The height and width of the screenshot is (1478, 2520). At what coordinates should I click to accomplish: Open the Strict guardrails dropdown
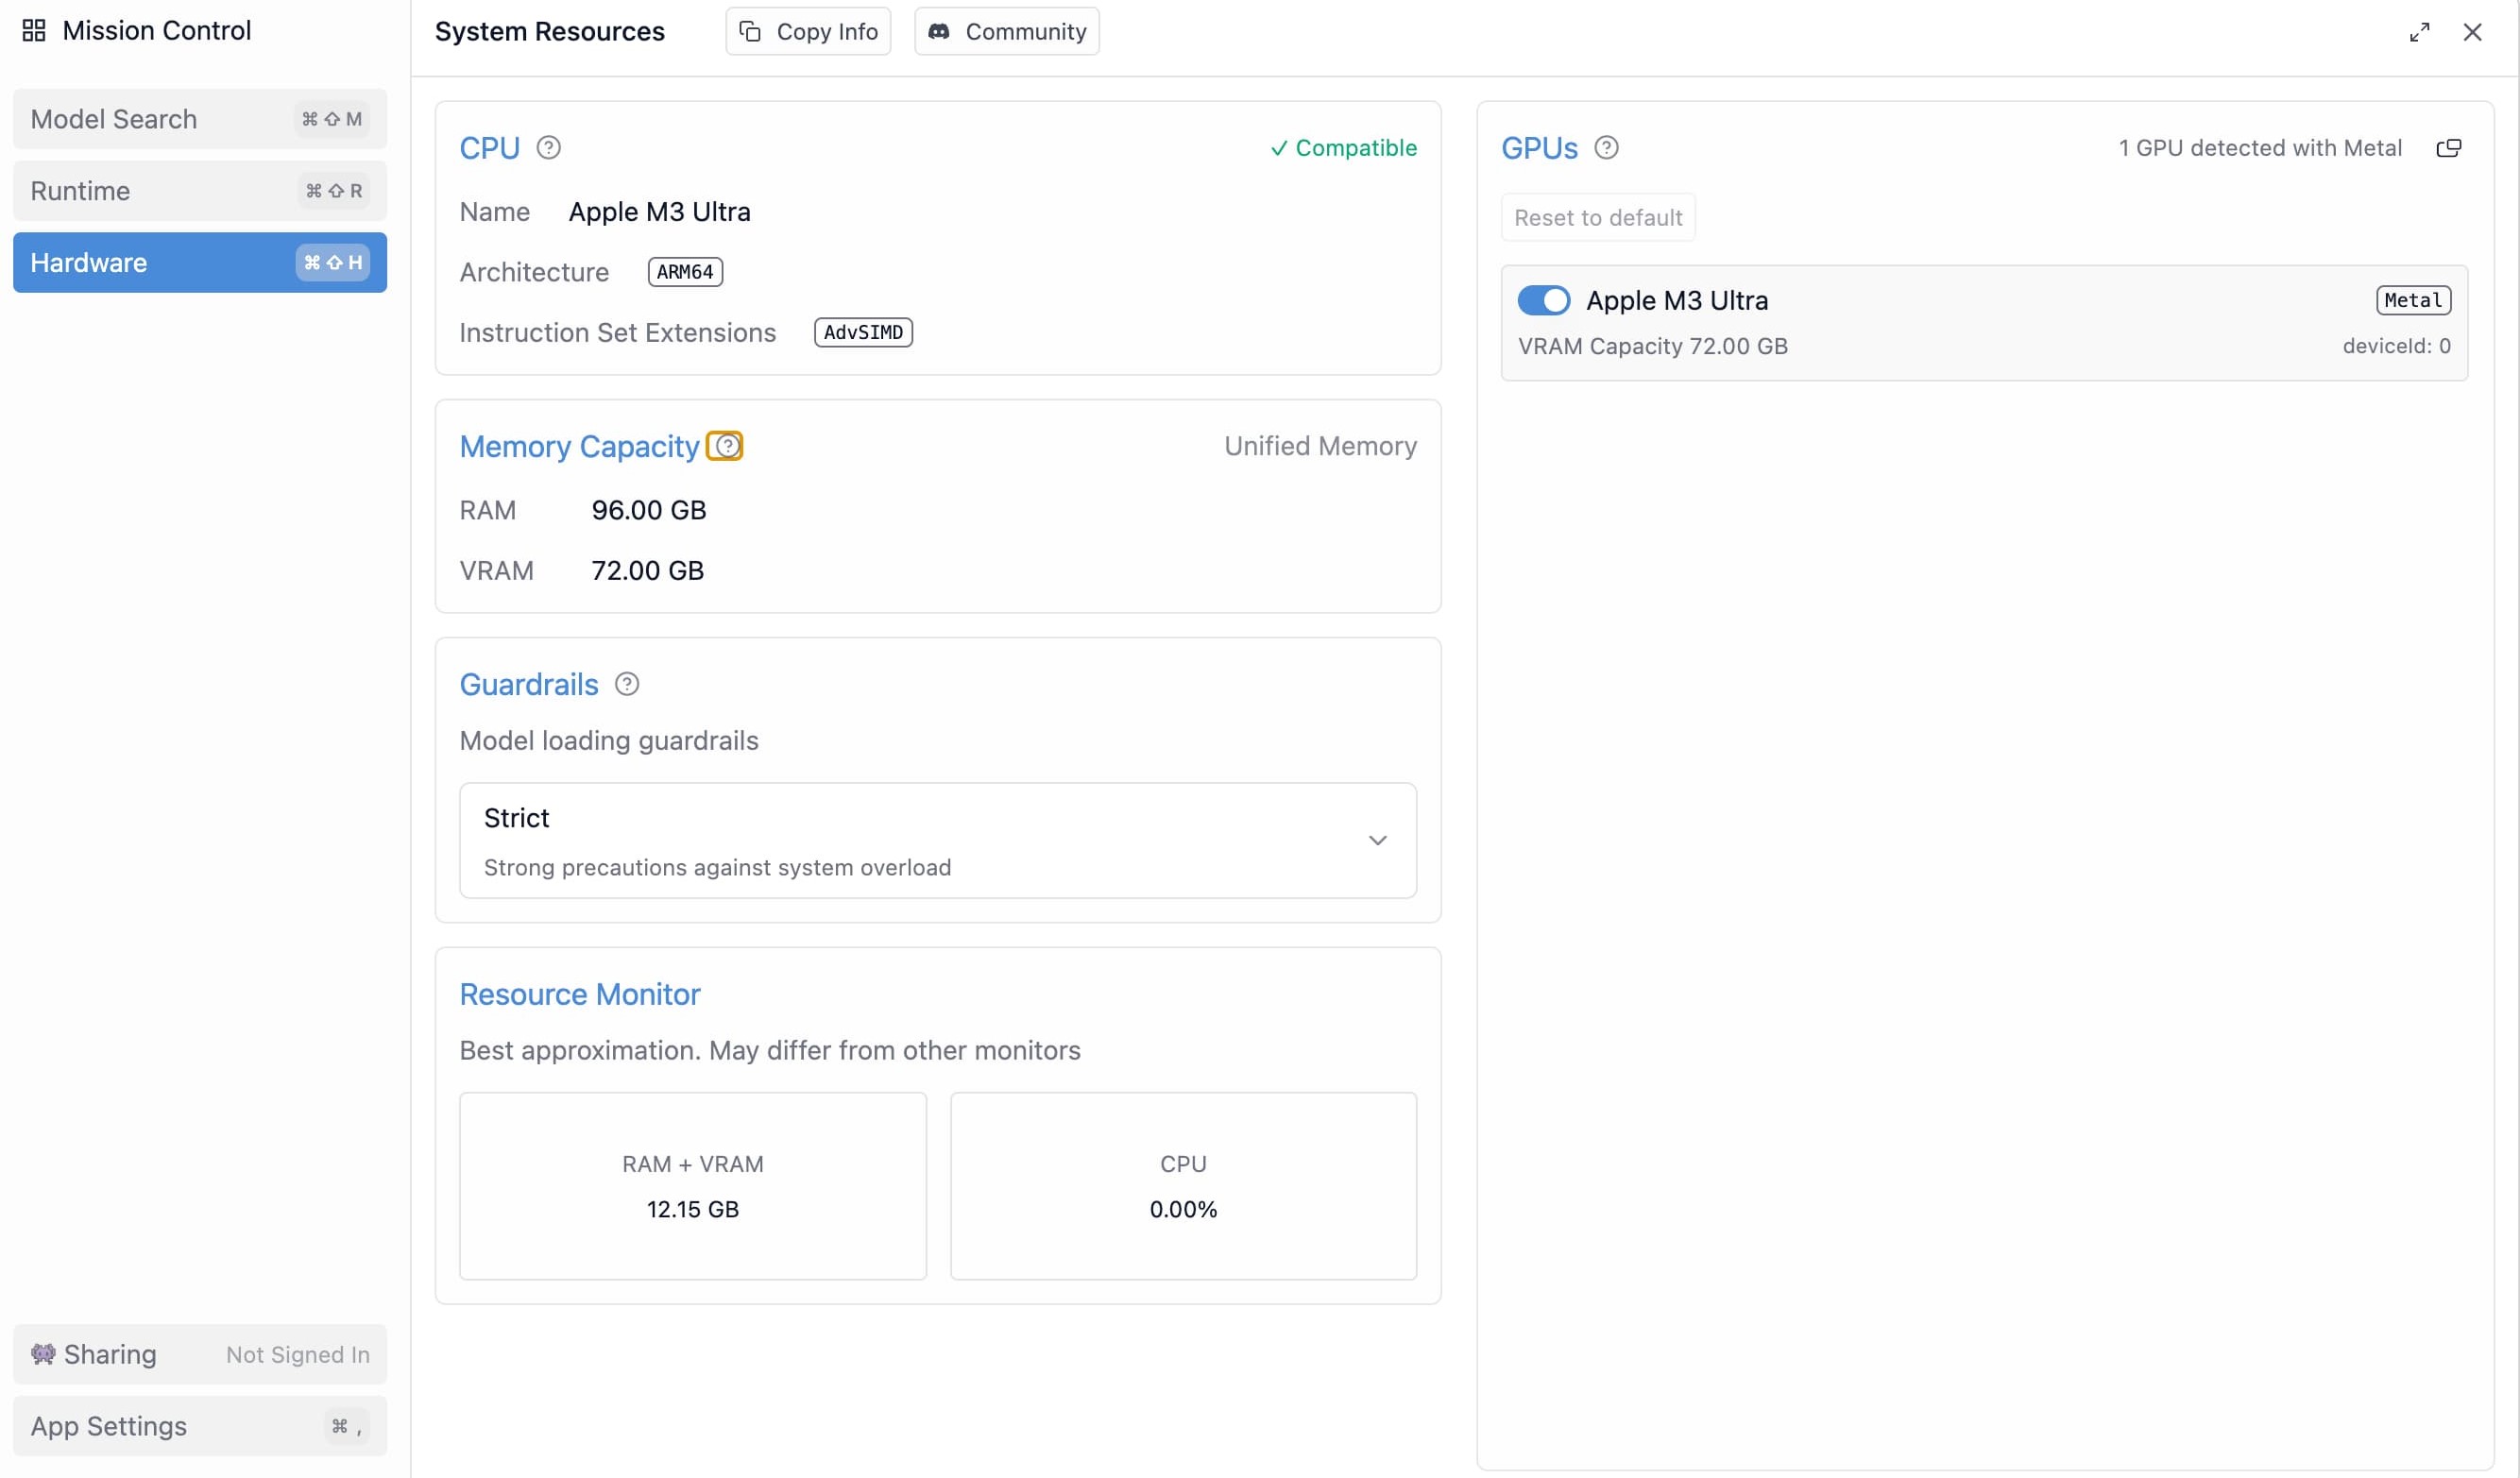coord(936,840)
